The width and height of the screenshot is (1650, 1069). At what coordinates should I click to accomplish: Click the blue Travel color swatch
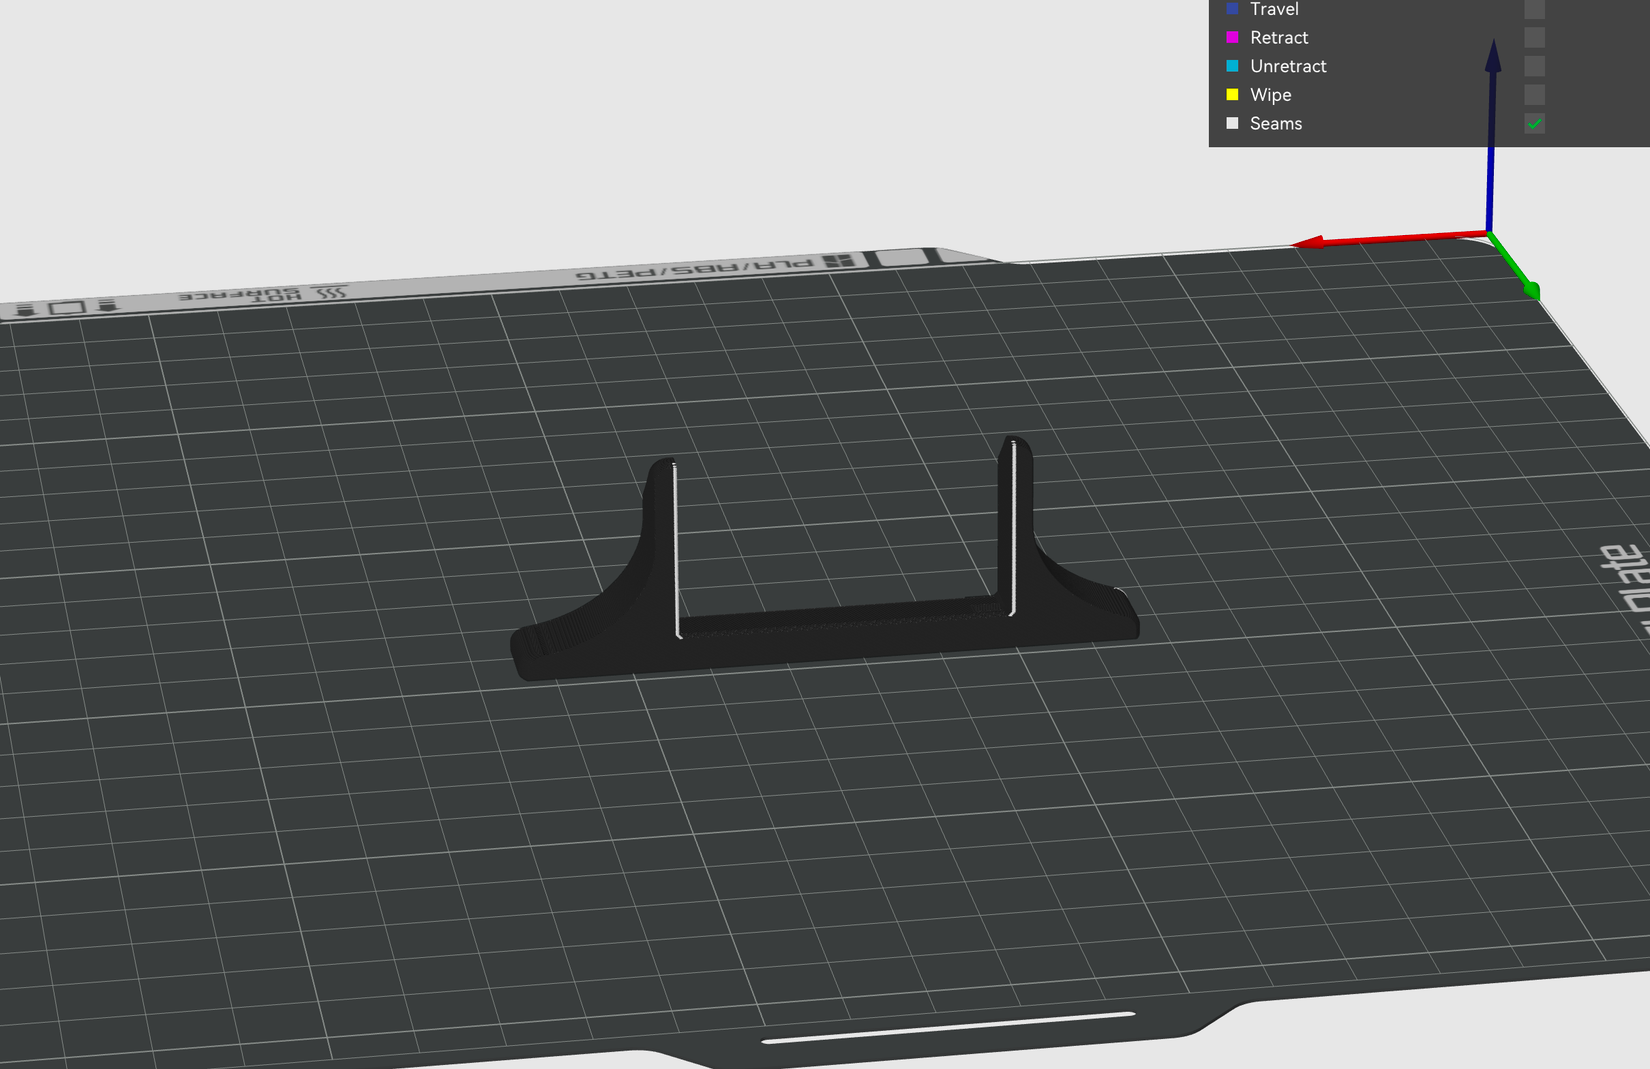[x=1232, y=9]
